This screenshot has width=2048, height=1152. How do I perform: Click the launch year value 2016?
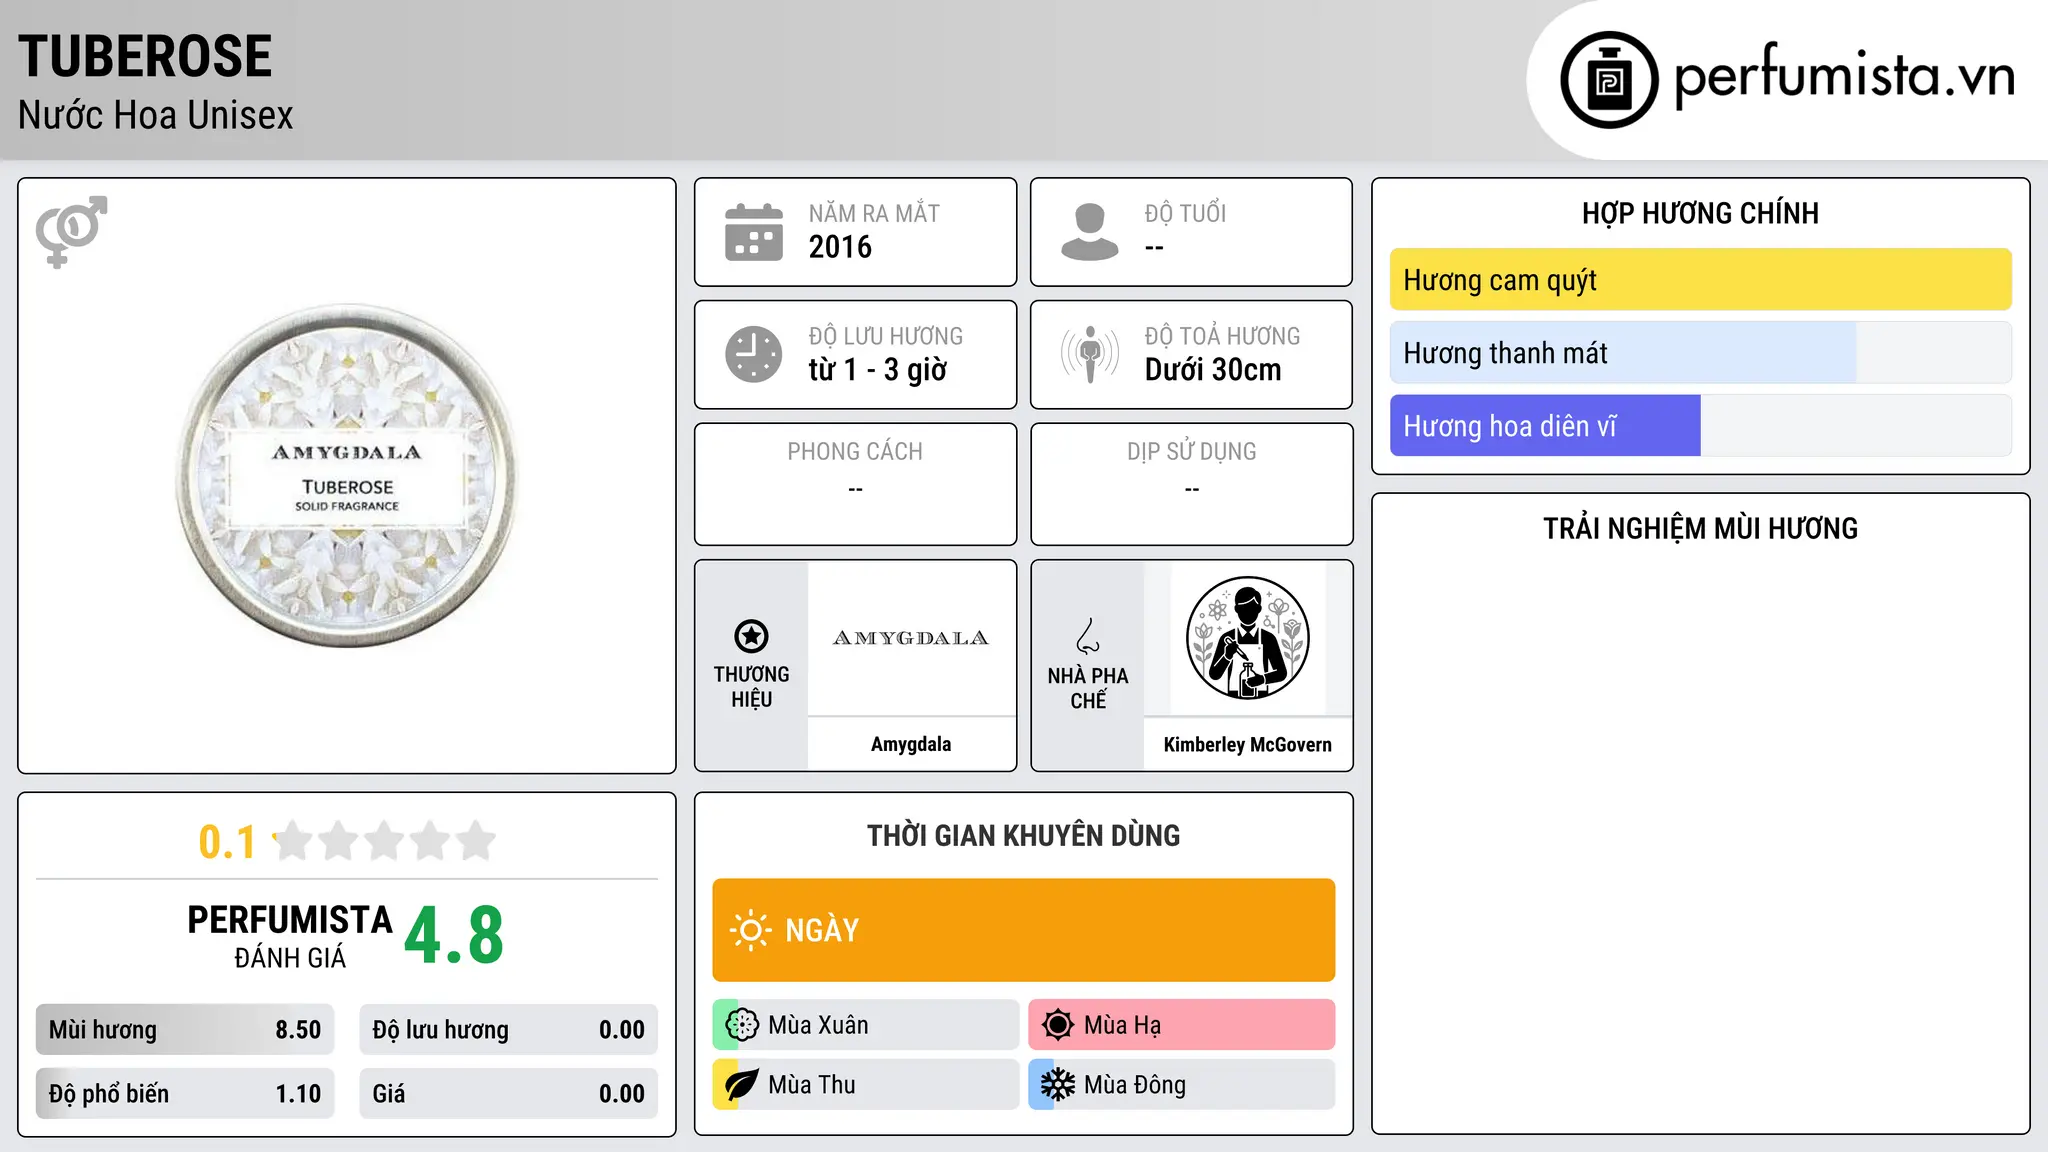[x=840, y=247]
